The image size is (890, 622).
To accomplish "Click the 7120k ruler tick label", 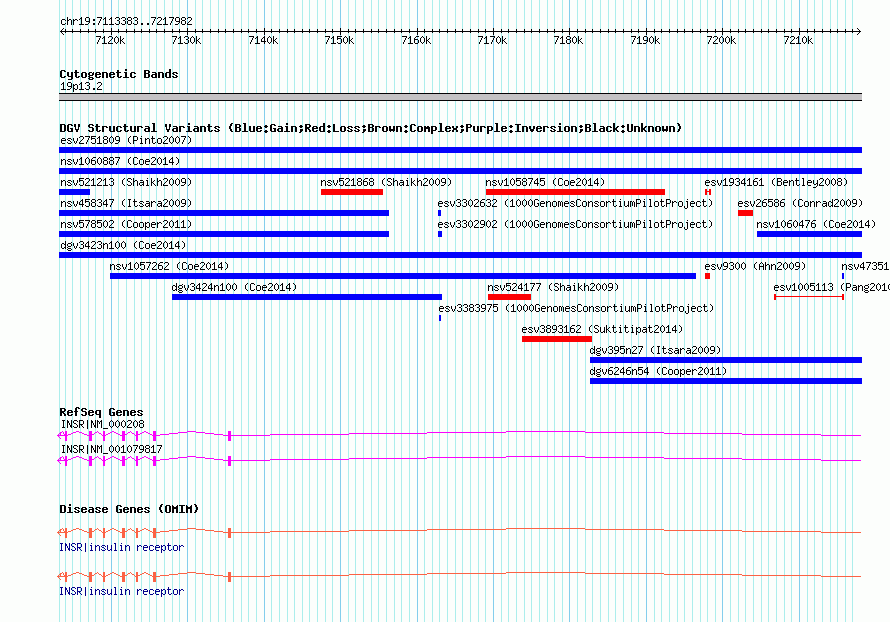I will coord(110,41).
